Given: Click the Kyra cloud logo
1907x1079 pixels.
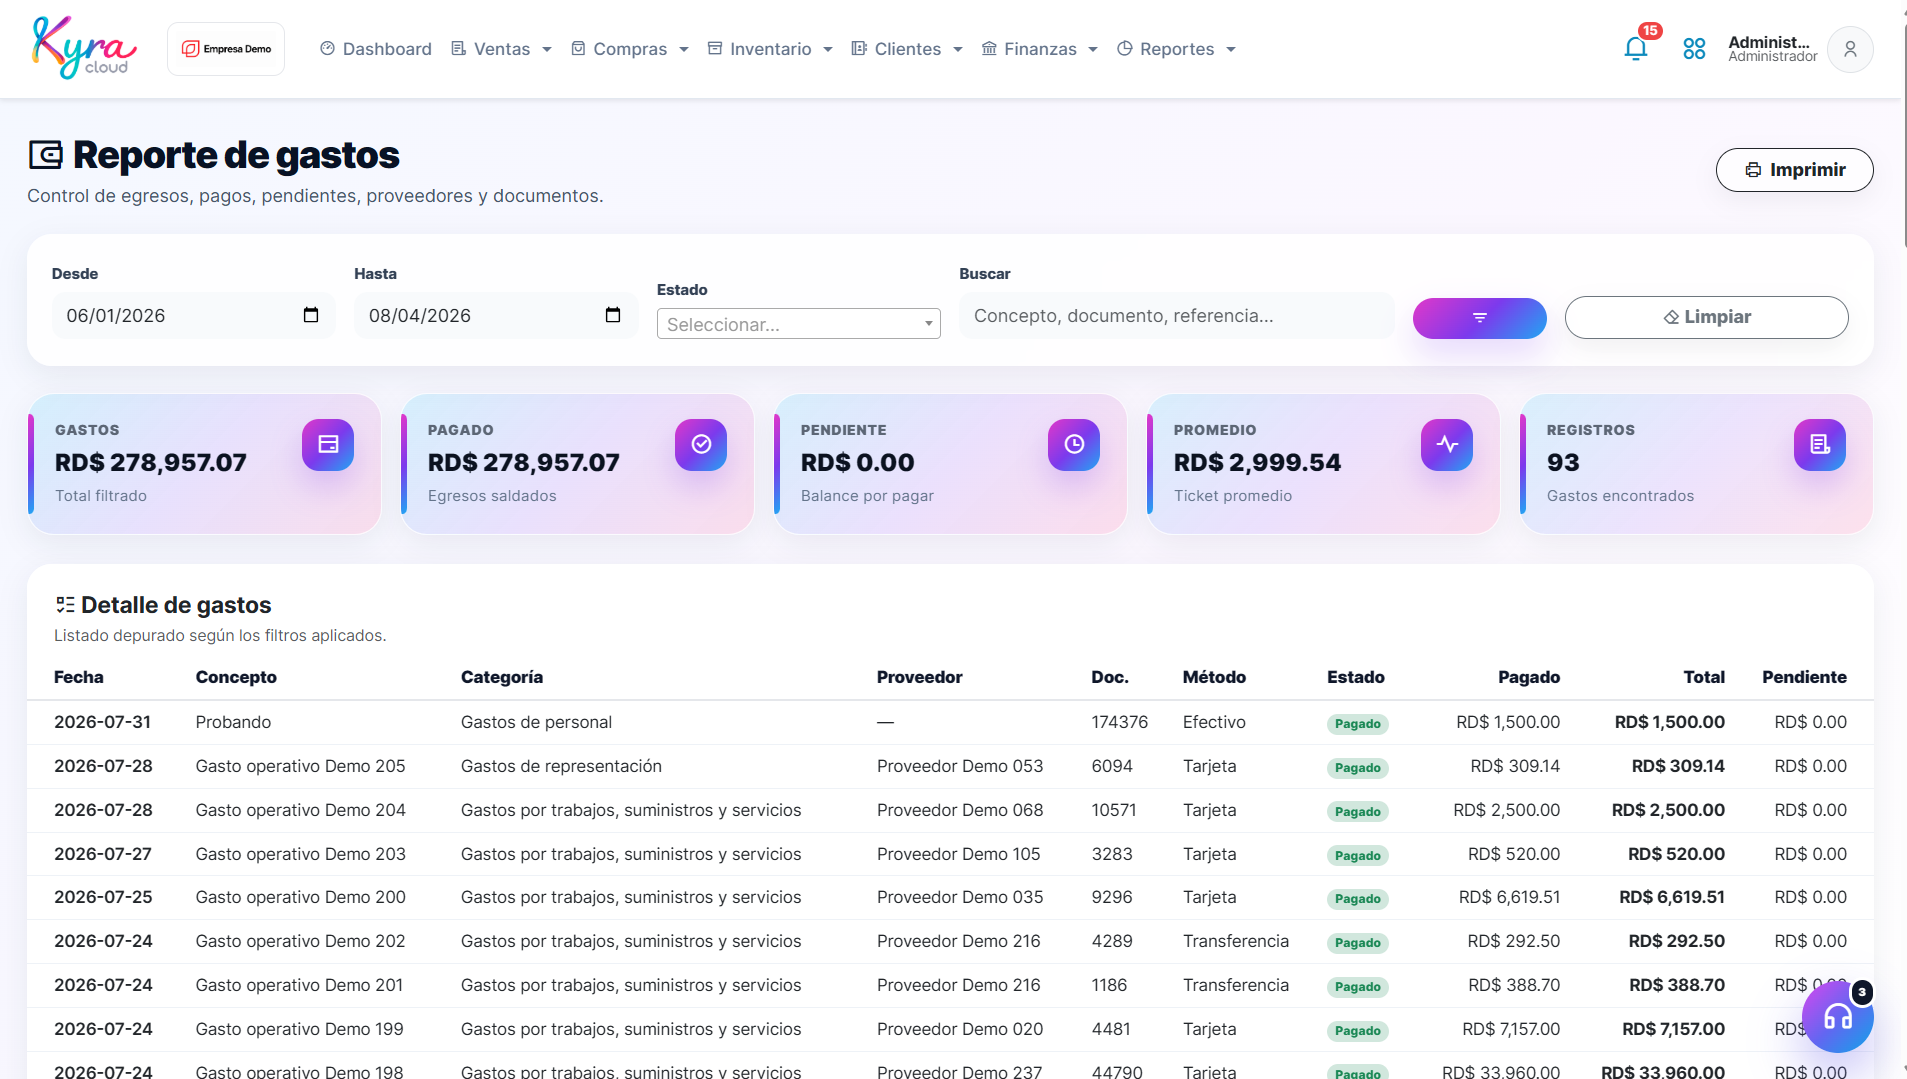Looking at the screenshot, I should point(84,48).
